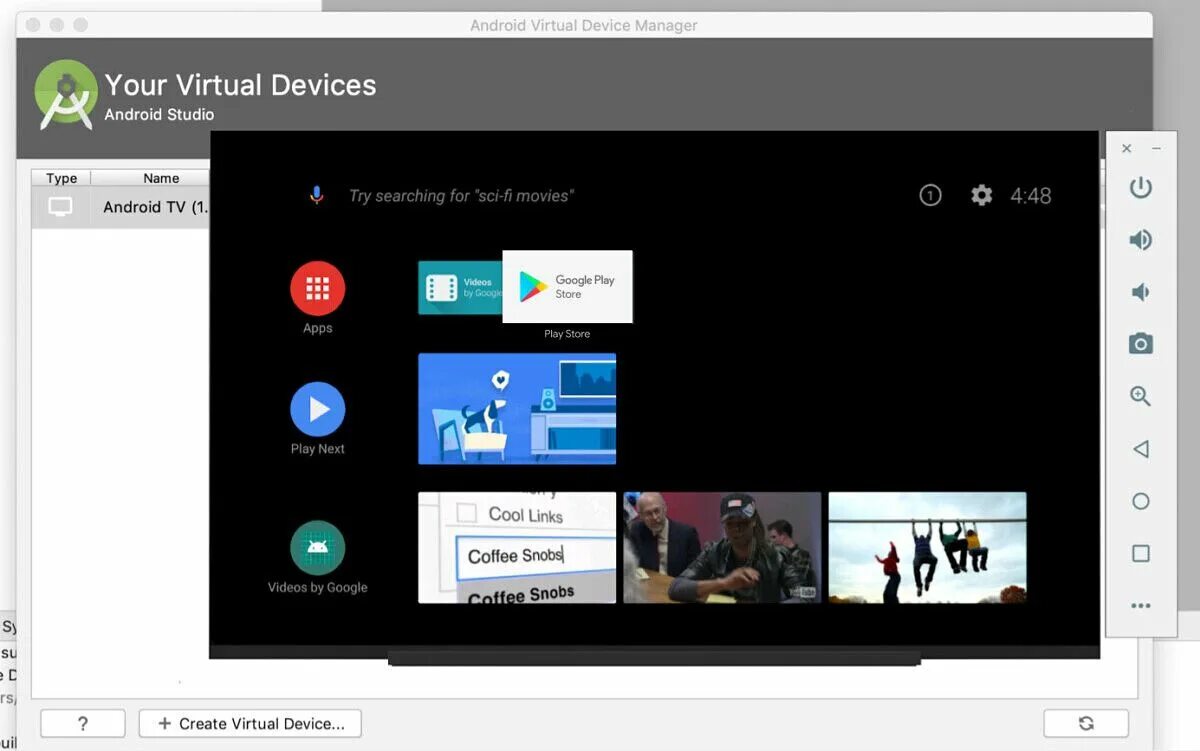This screenshot has width=1200, height=751.
Task: Select the Videos by Google channel icon
Action: coord(318,548)
